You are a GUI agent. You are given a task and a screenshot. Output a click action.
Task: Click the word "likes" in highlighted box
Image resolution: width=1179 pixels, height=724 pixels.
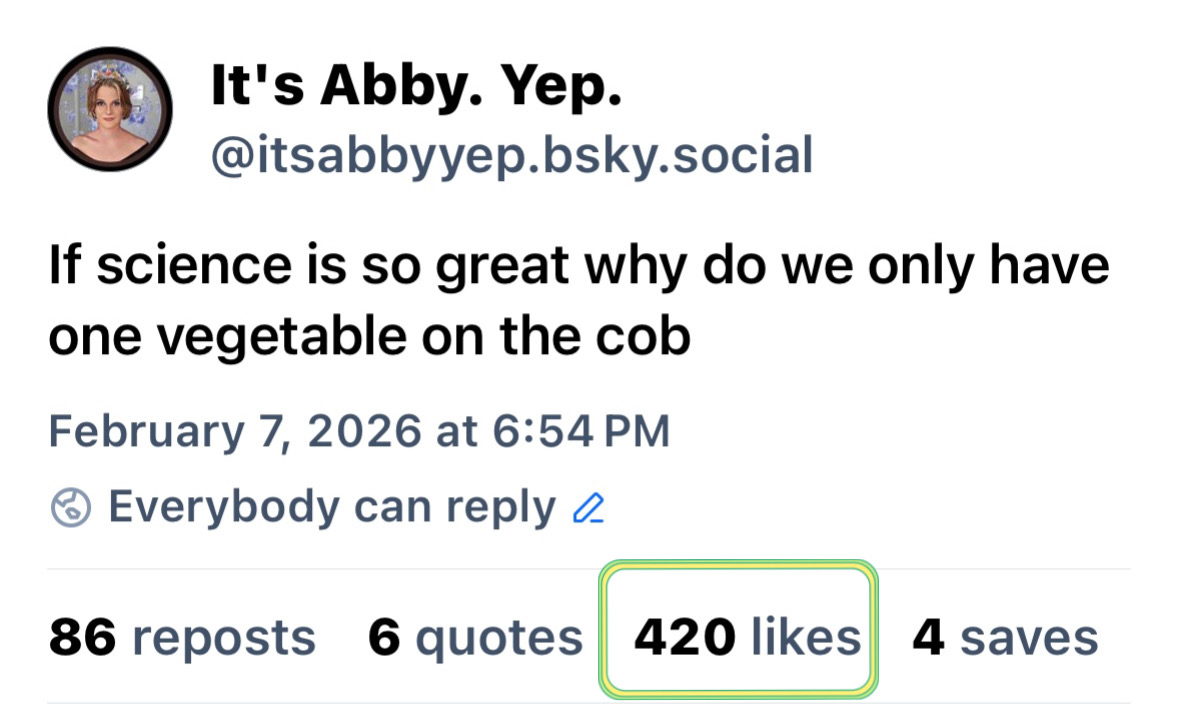pos(806,637)
